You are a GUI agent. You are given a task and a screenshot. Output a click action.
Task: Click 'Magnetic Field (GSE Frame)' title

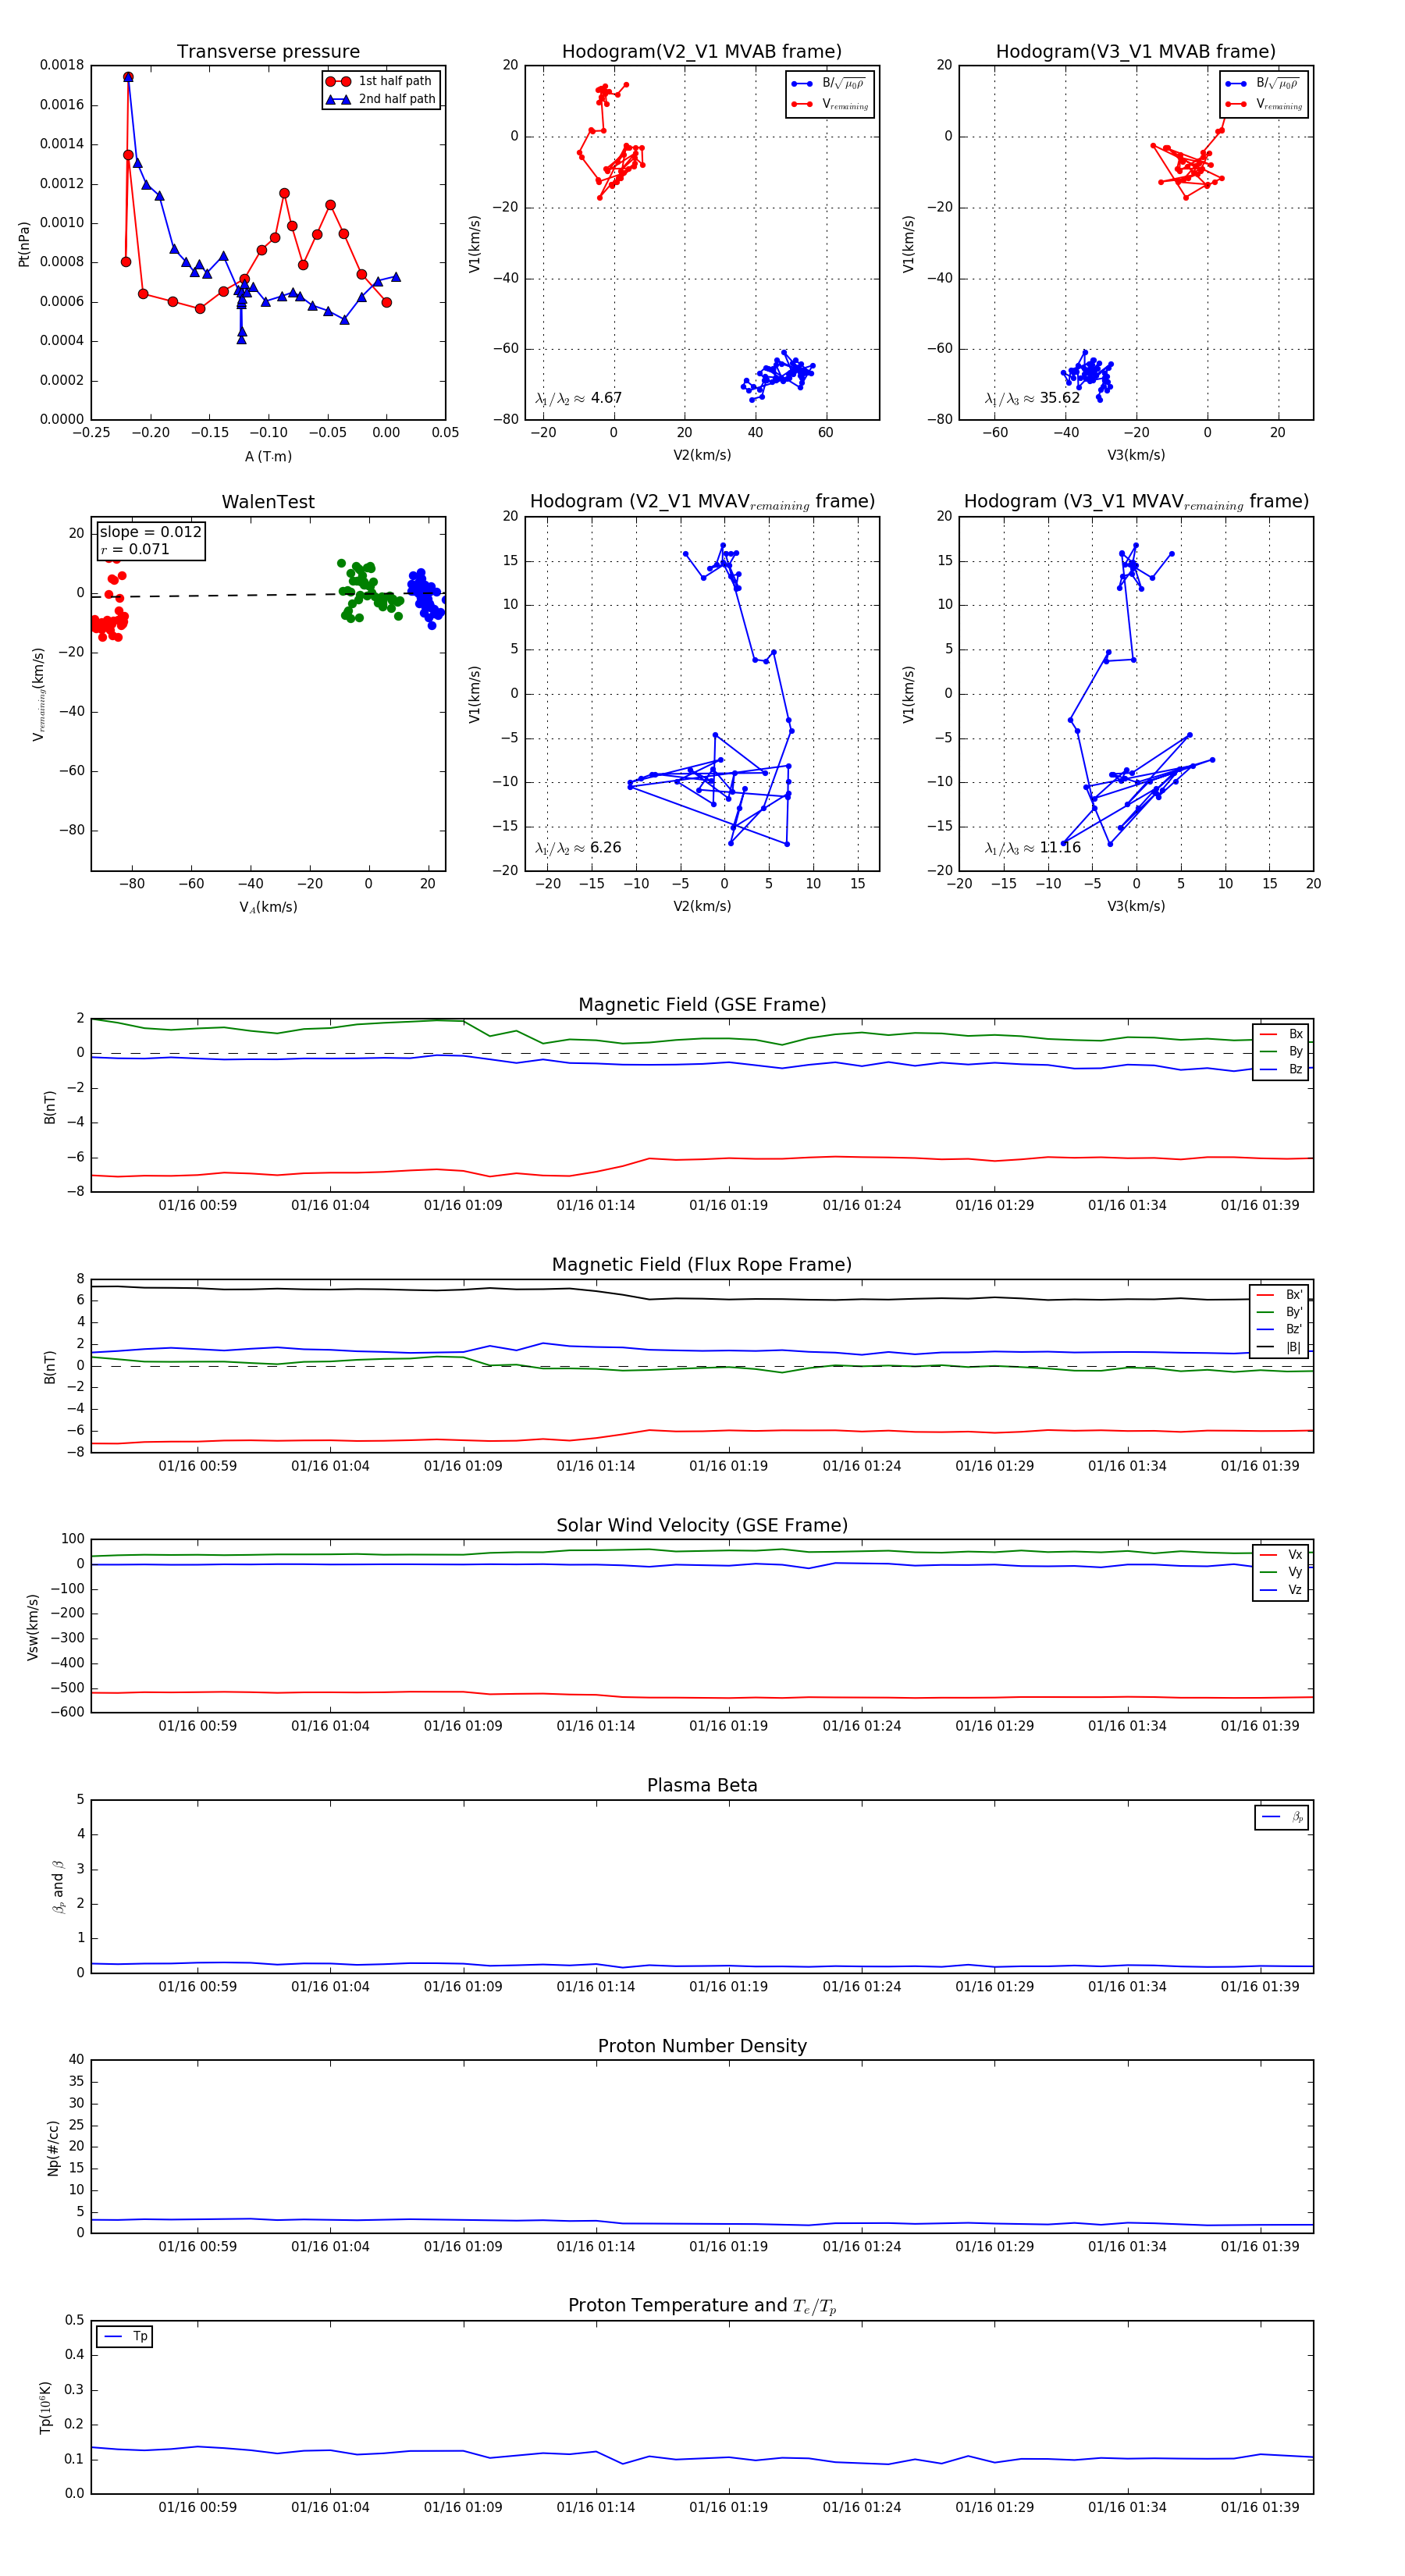pyautogui.click(x=702, y=1005)
